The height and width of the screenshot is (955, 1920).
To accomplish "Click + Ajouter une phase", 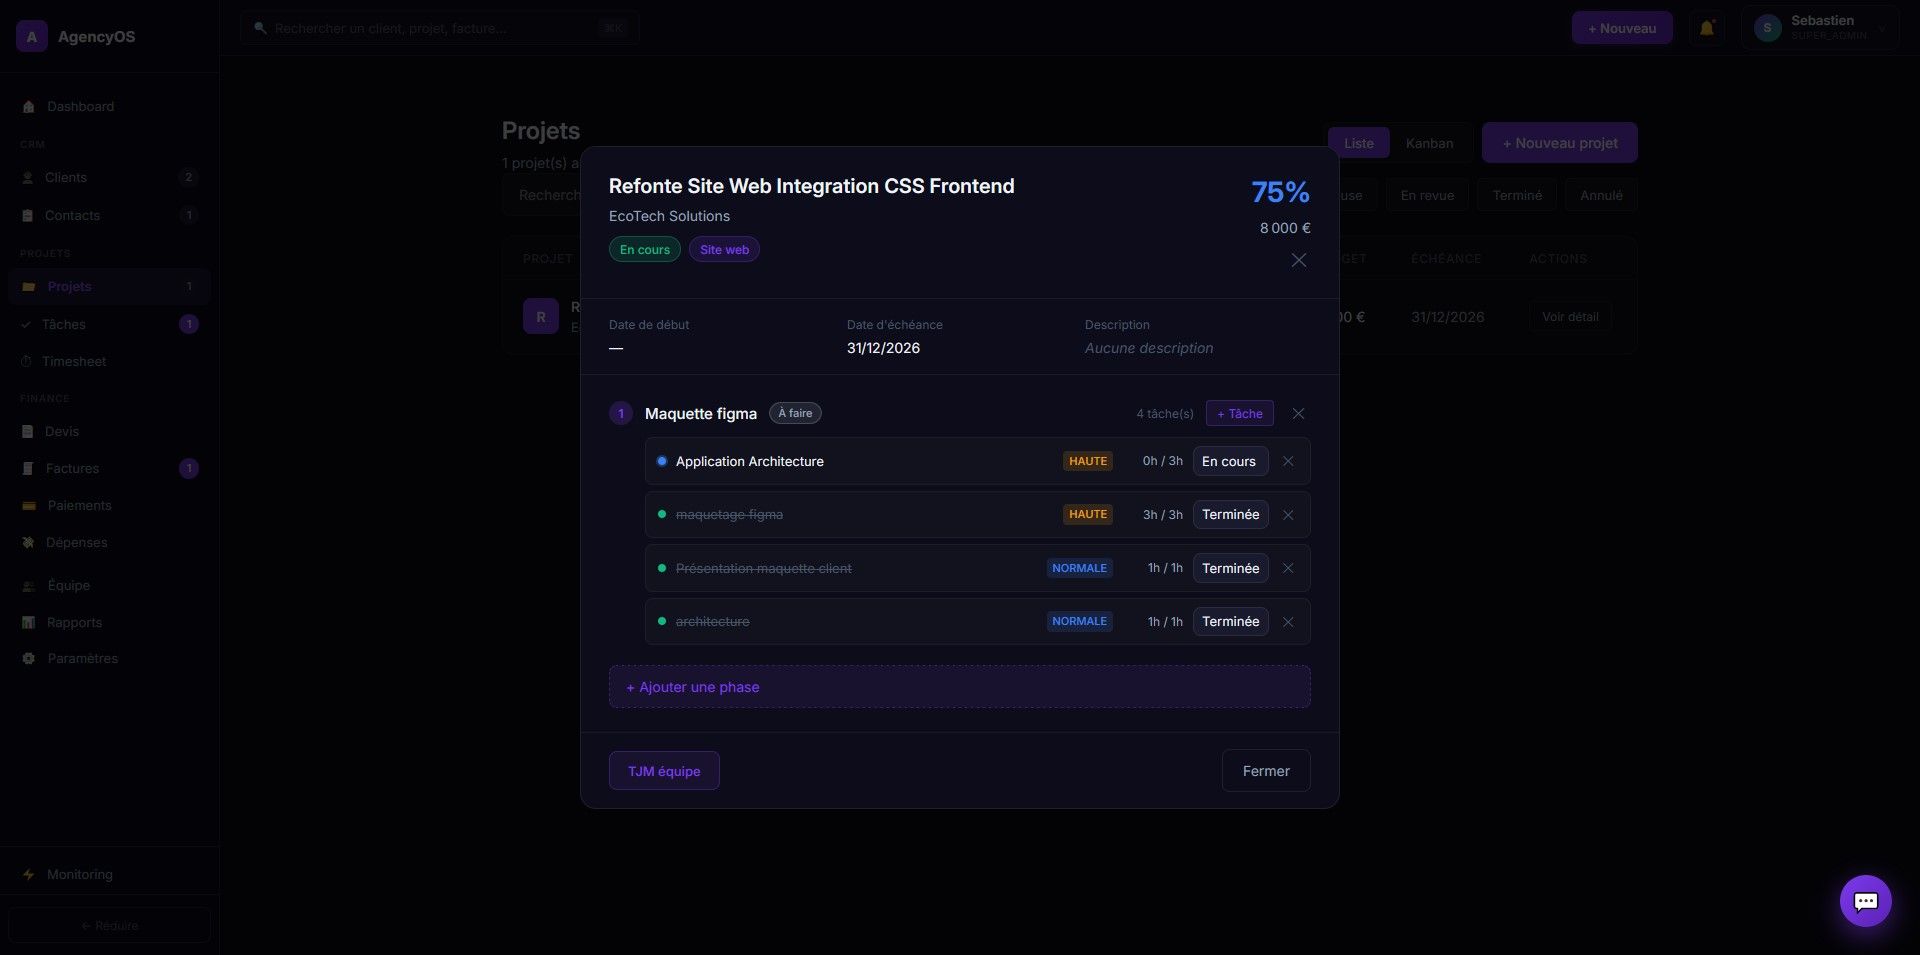I will 959,687.
